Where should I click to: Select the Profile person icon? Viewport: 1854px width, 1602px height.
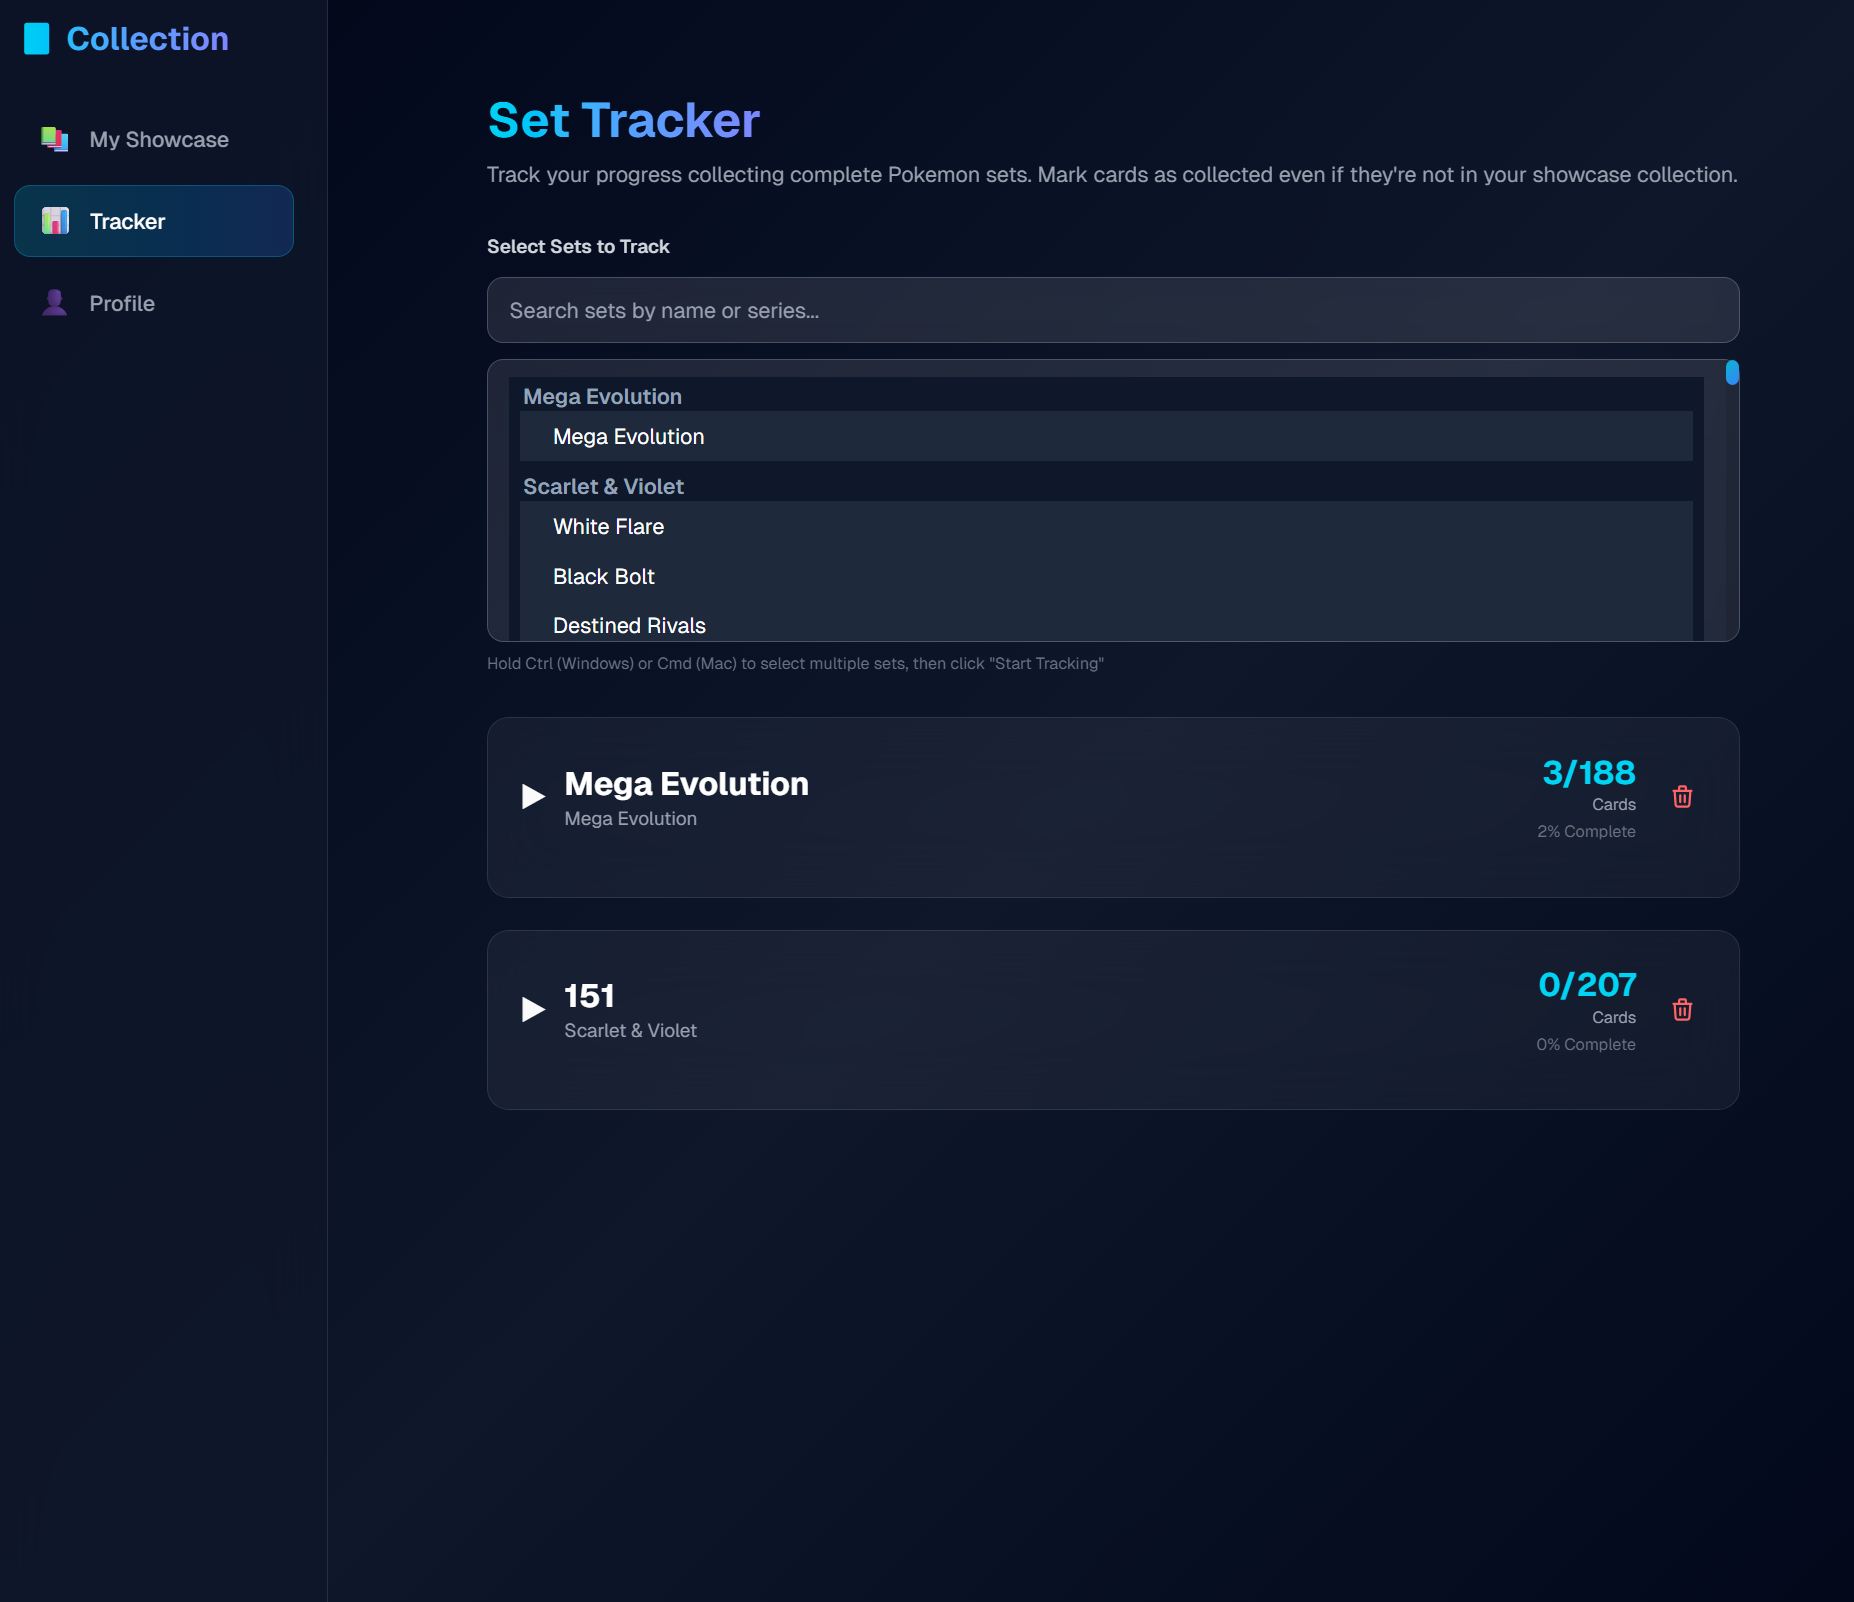53,302
